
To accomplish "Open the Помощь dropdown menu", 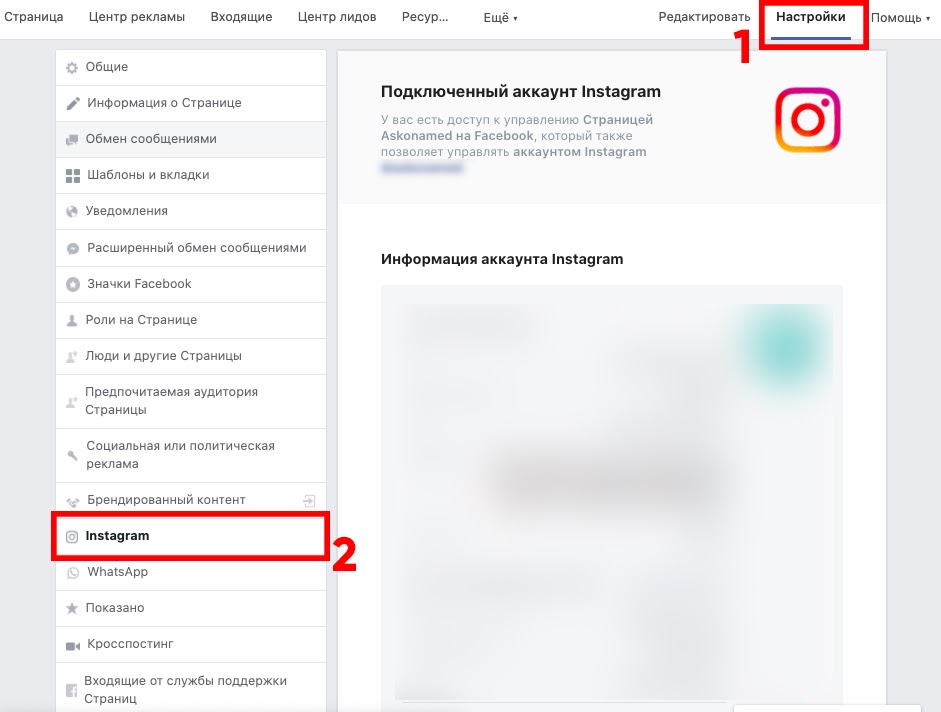I will [900, 17].
